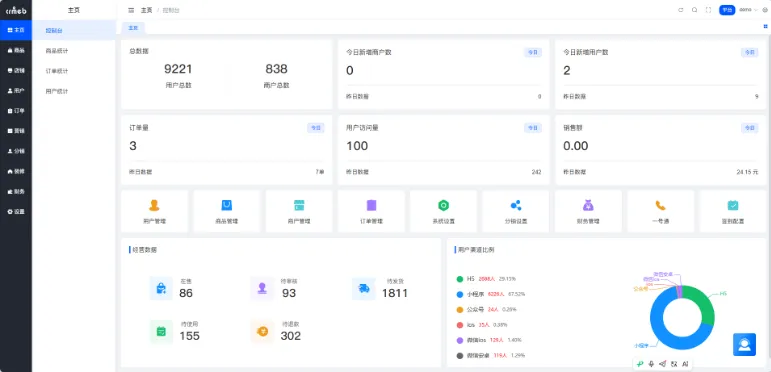Screen dimensions: 771x372
Task: Open the 分销 section in the dark sidebar
Action: [16, 151]
